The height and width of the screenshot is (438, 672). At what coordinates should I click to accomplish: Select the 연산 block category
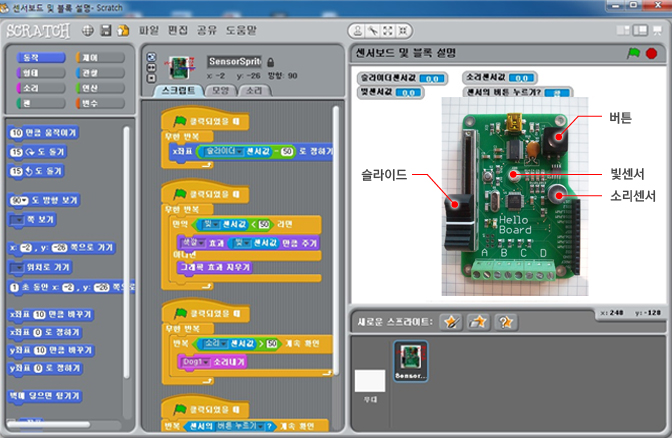pos(100,88)
